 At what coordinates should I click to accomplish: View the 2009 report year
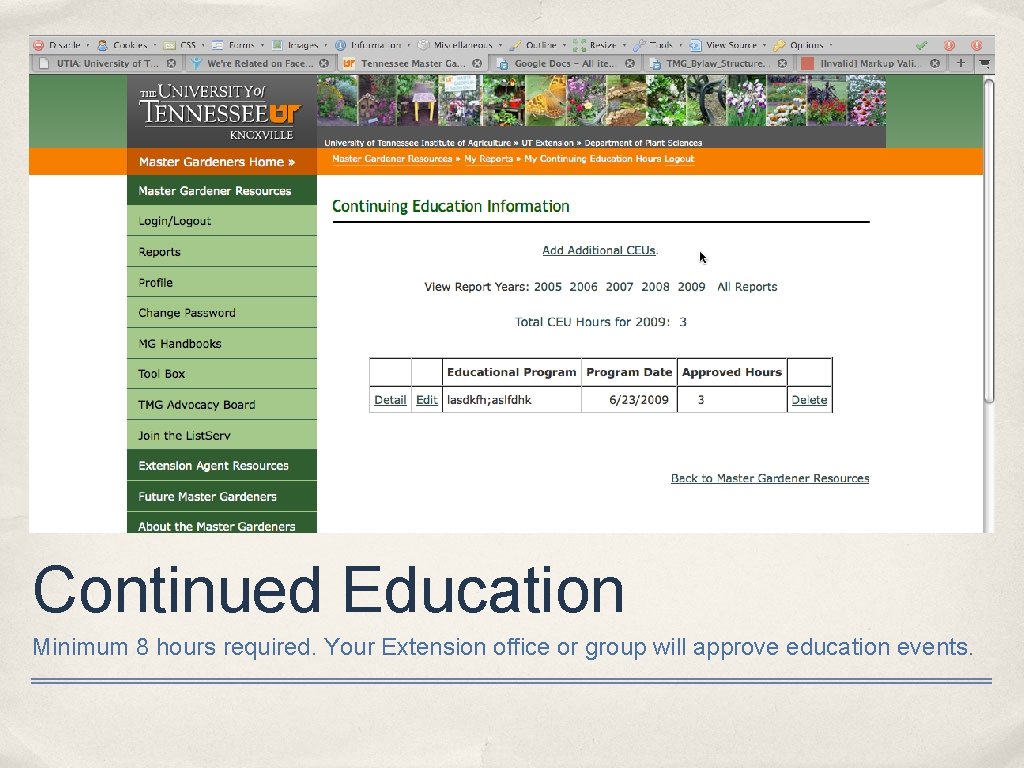pyautogui.click(x=691, y=287)
